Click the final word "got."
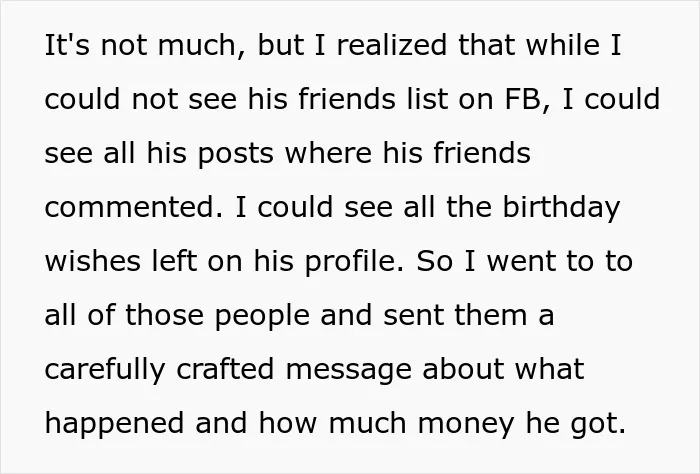Viewport: 700px width, 474px height. pyautogui.click(x=598, y=425)
